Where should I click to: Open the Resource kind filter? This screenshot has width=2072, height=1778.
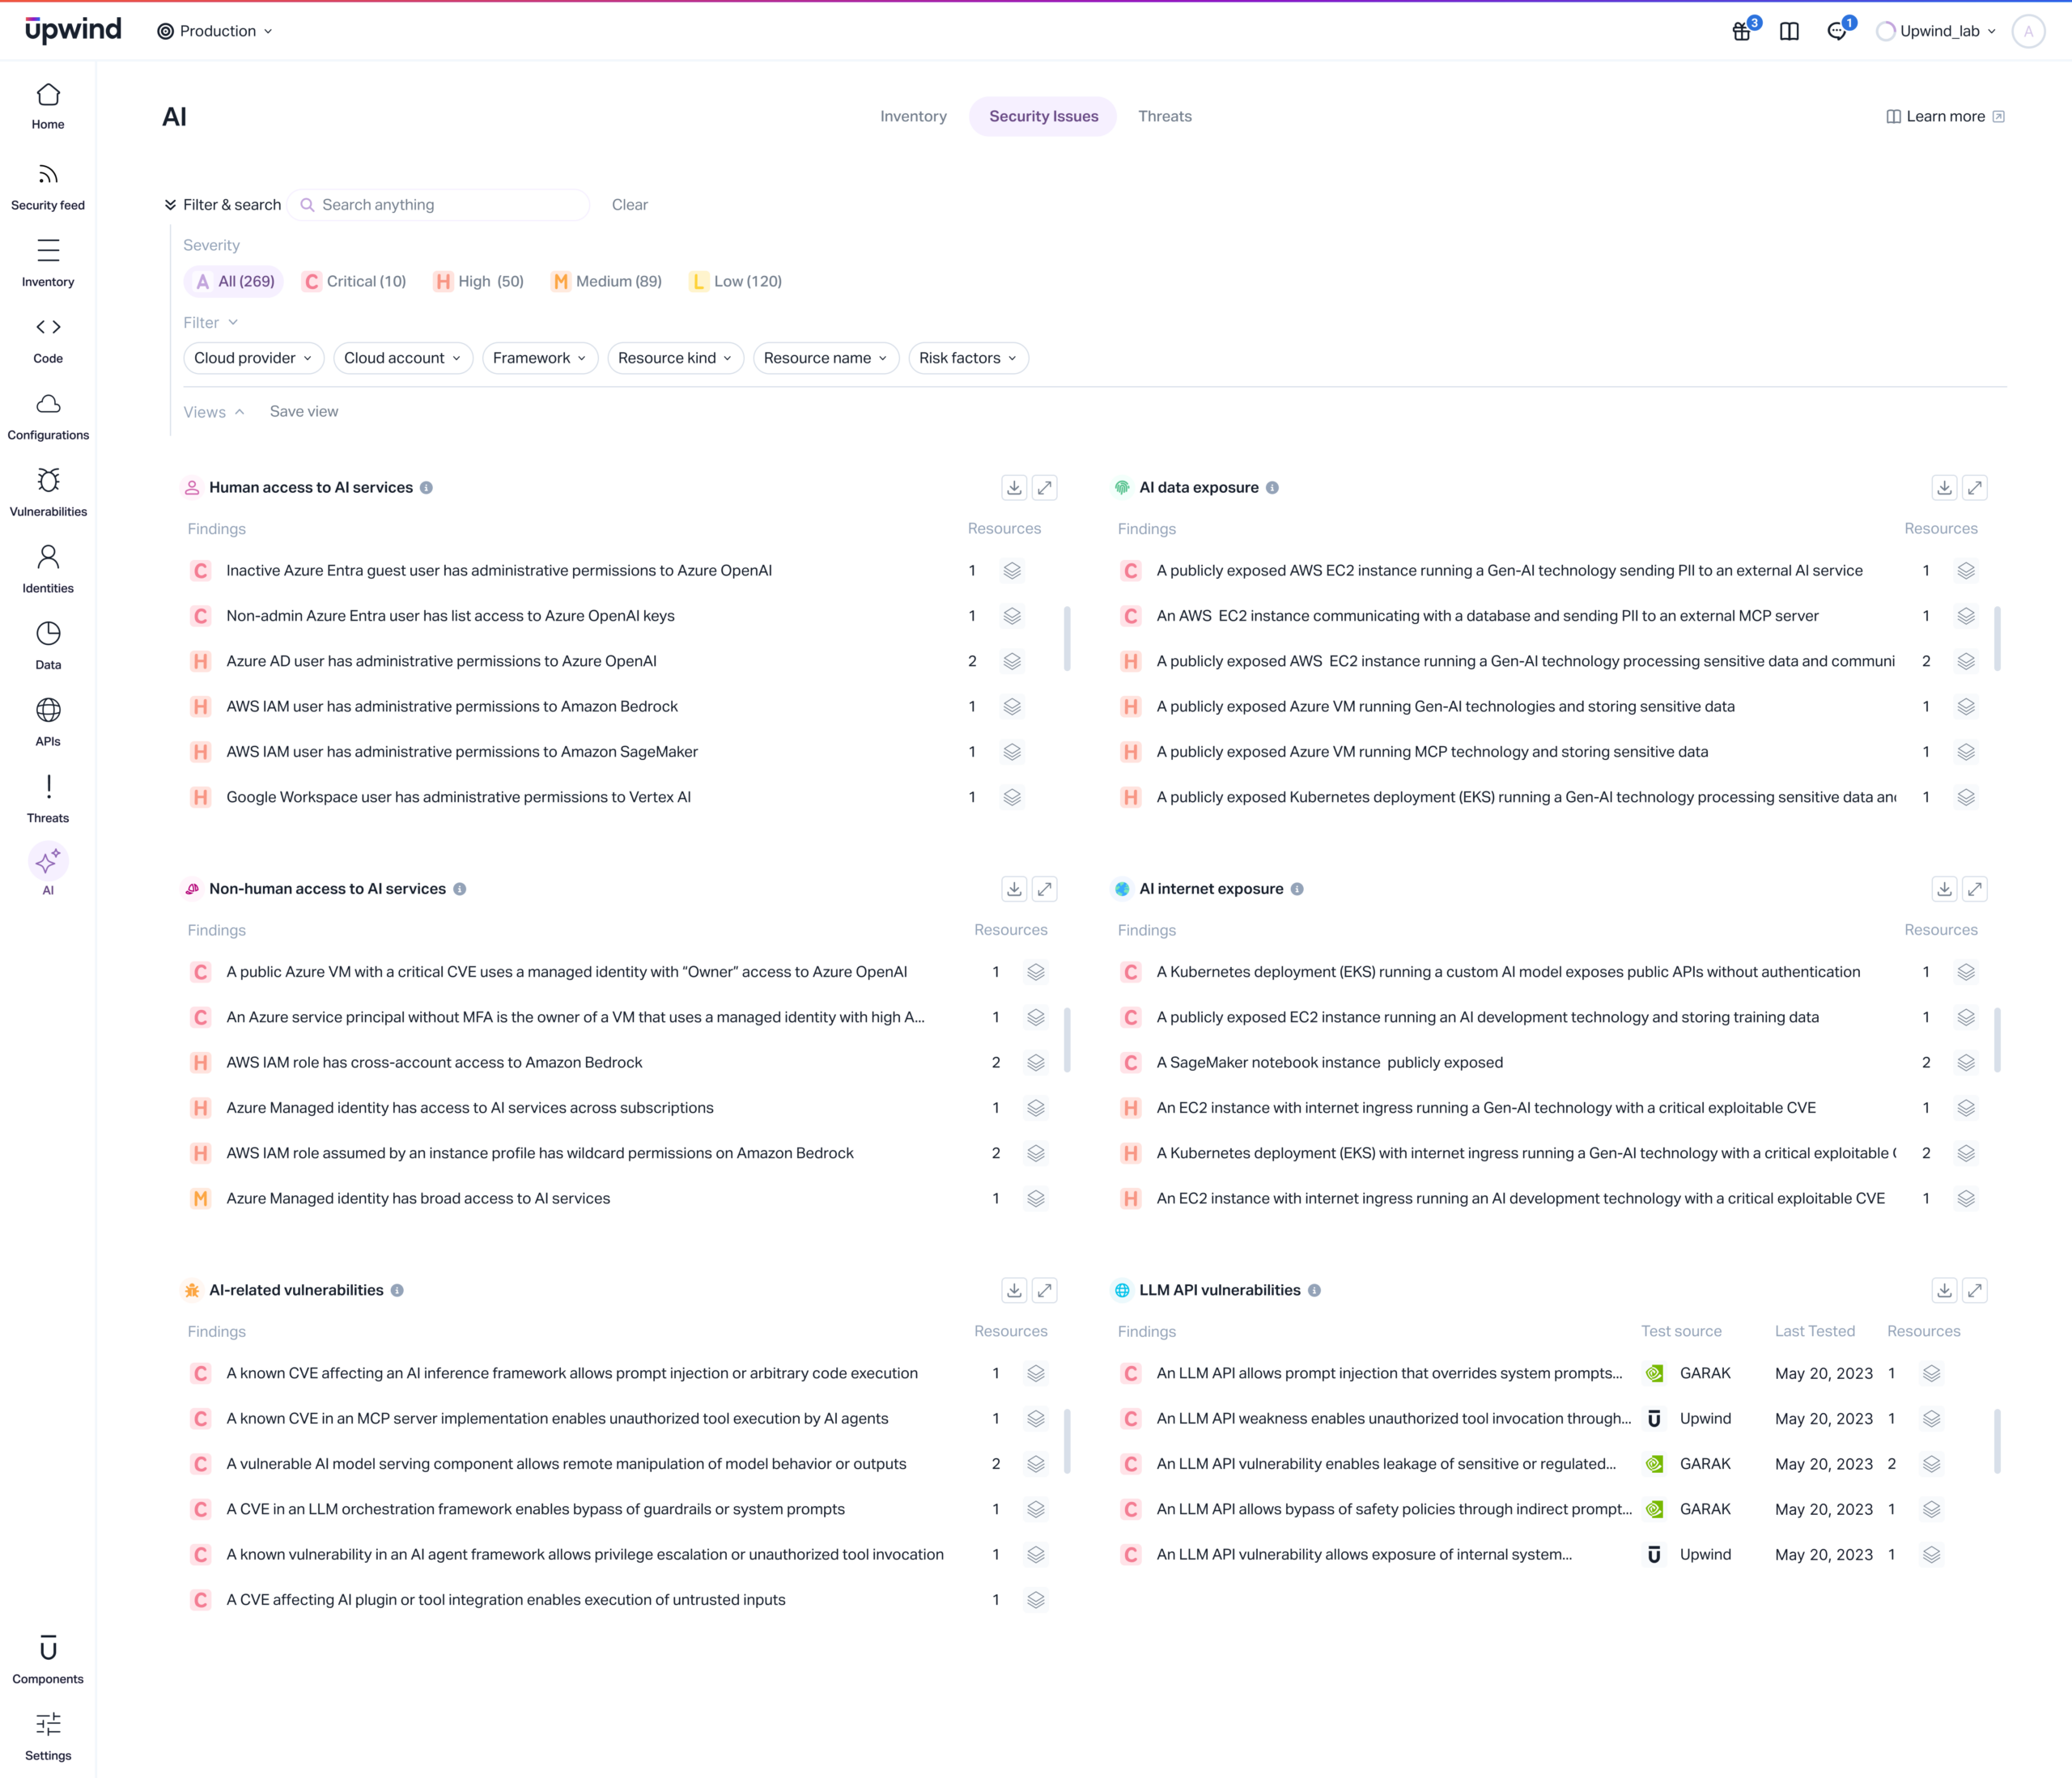[676, 358]
